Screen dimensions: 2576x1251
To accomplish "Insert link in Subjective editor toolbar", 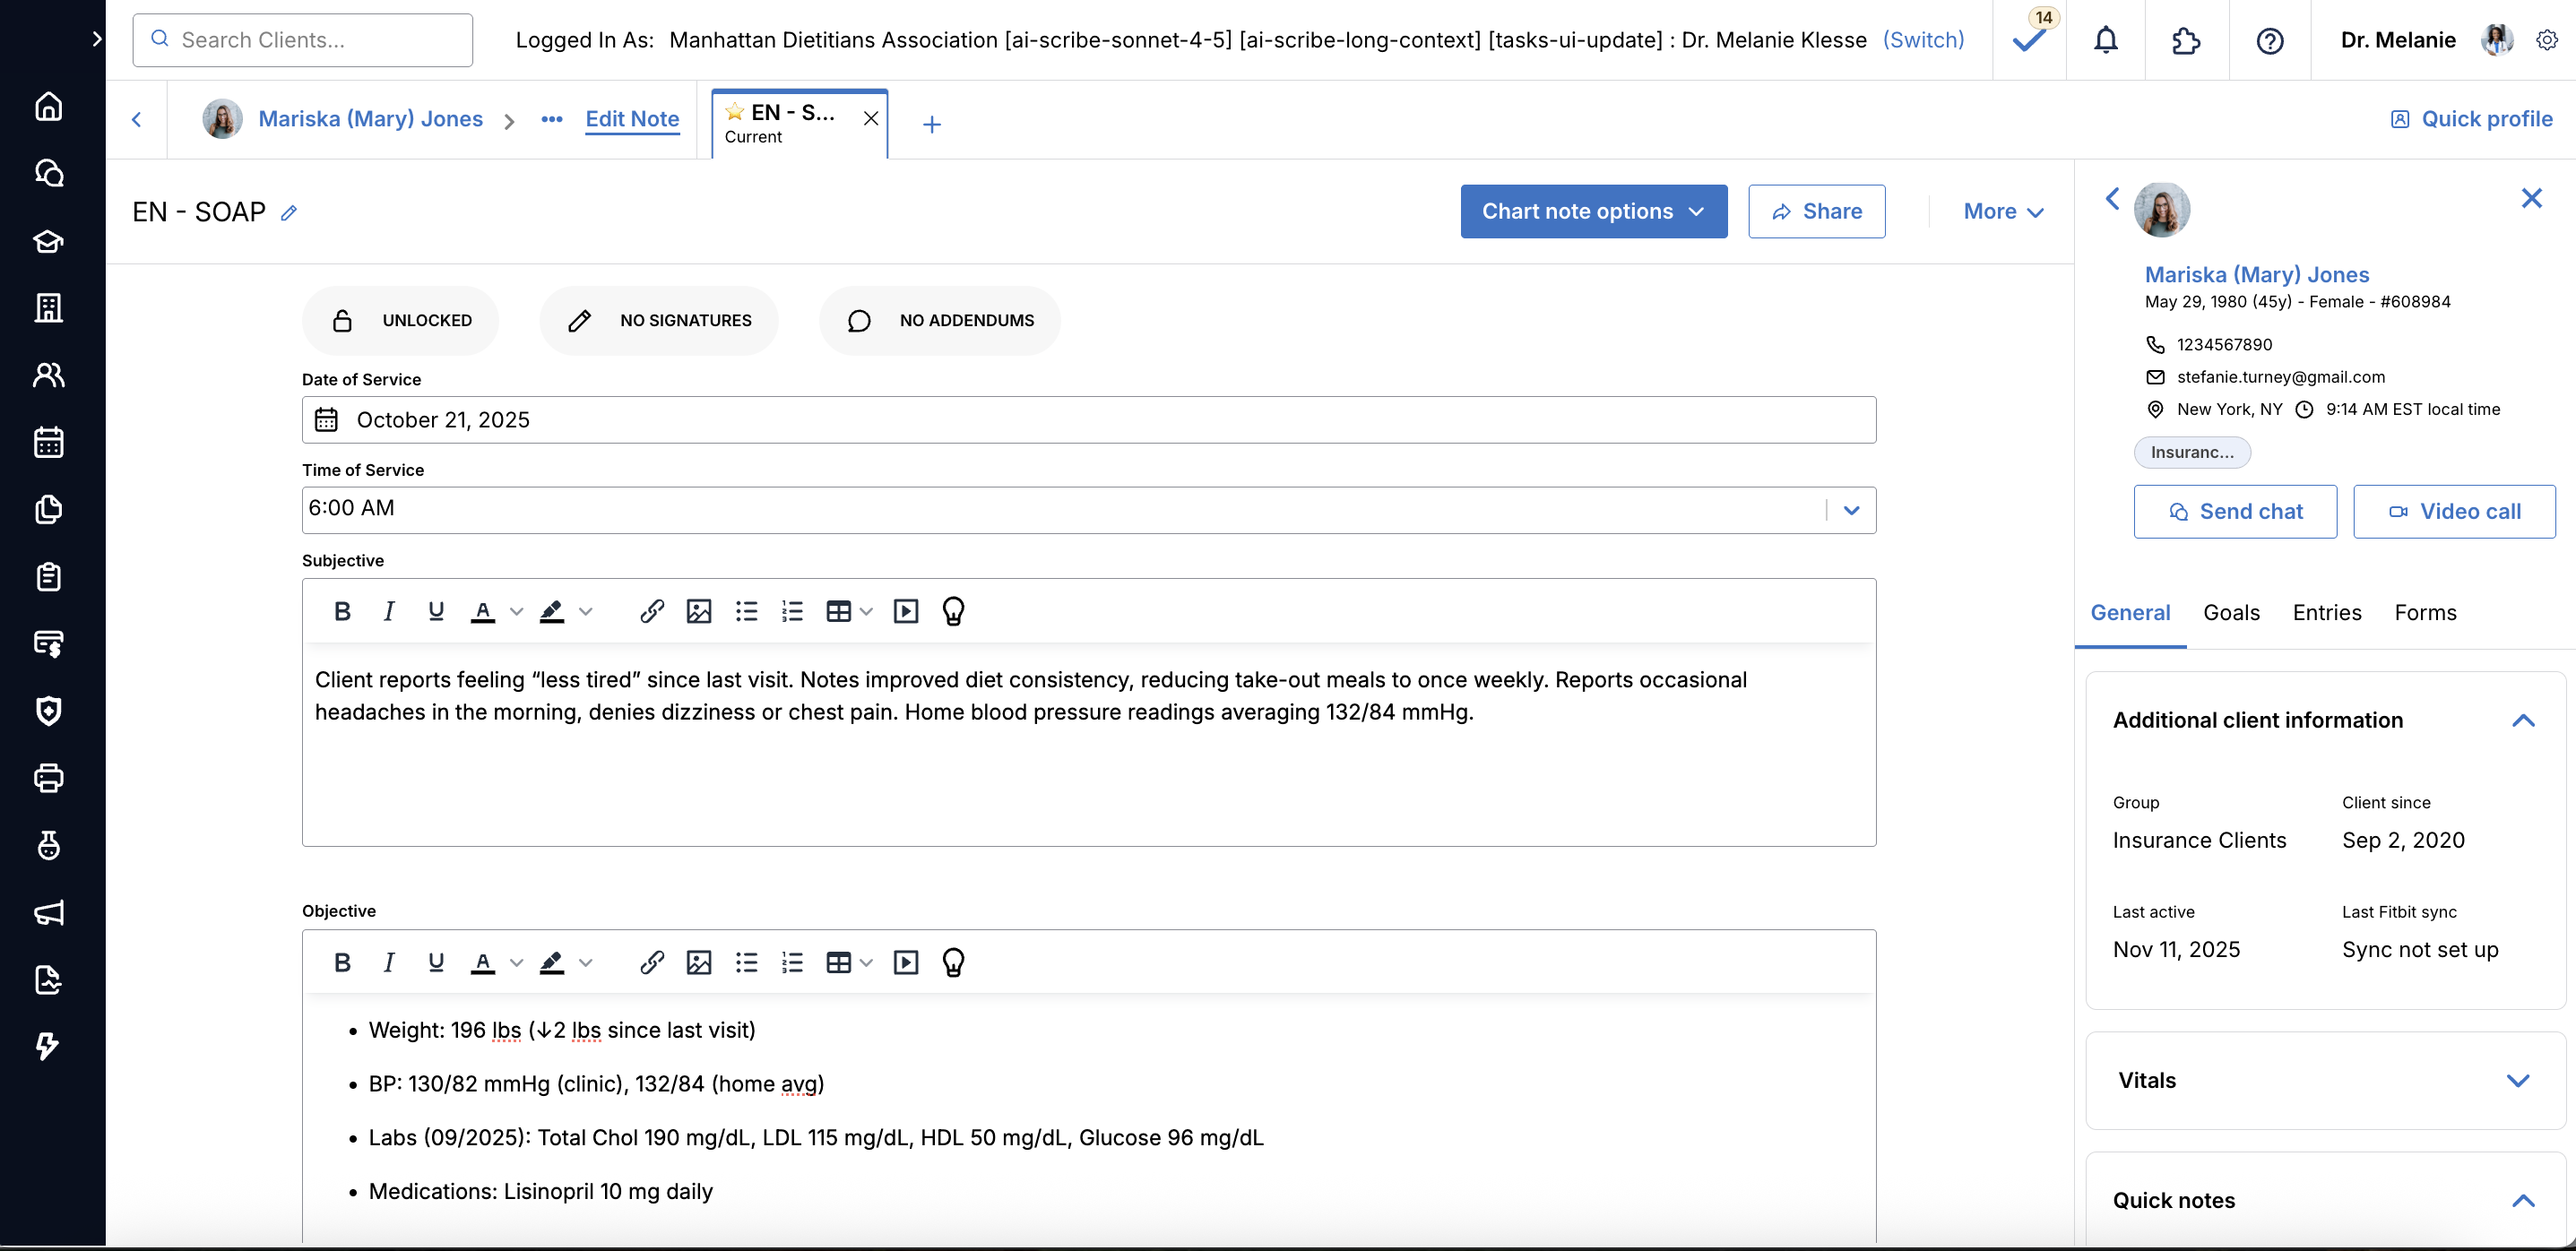I will click(x=652, y=611).
